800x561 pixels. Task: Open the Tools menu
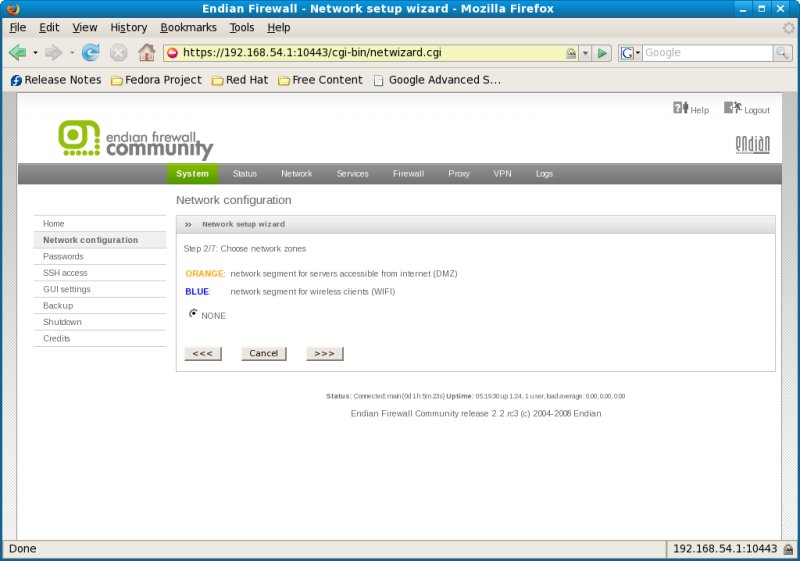(241, 28)
